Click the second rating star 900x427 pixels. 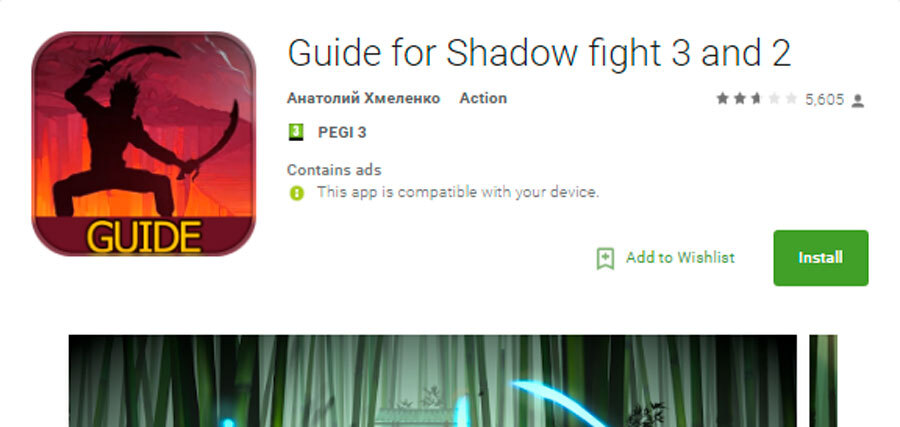click(738, 99)
